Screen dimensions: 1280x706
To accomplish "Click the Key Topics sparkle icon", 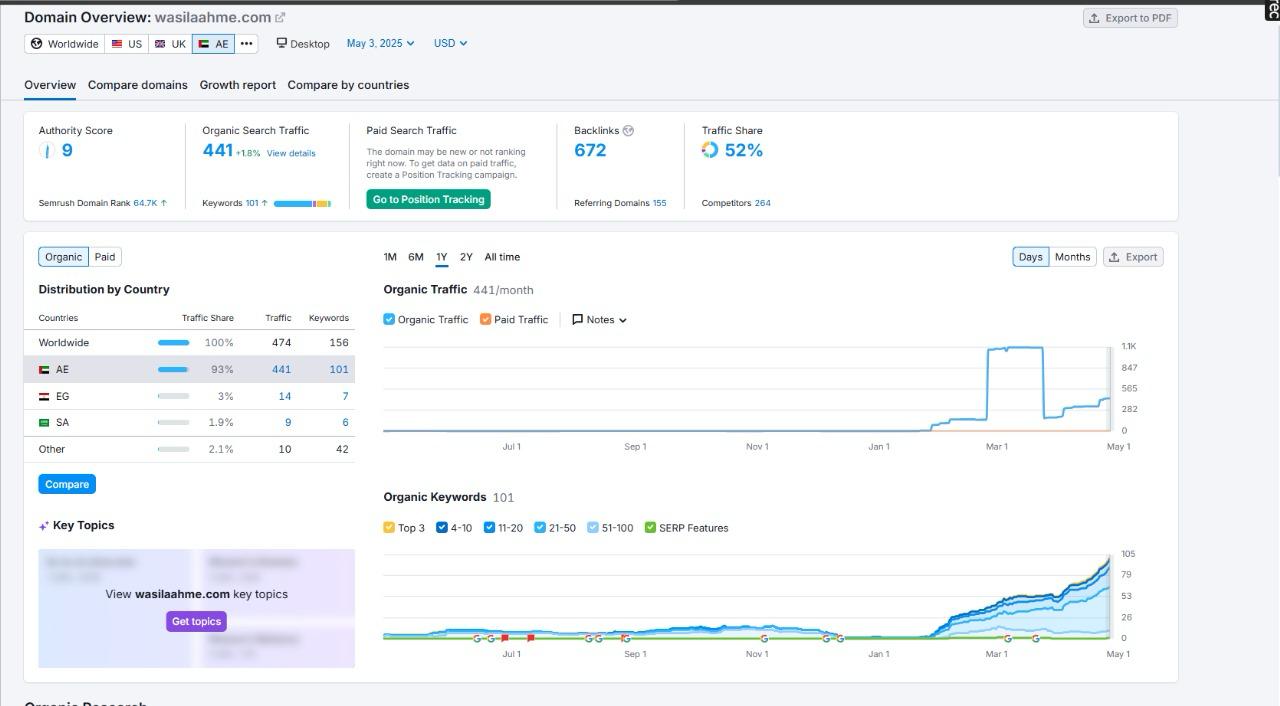I will 44,526.
